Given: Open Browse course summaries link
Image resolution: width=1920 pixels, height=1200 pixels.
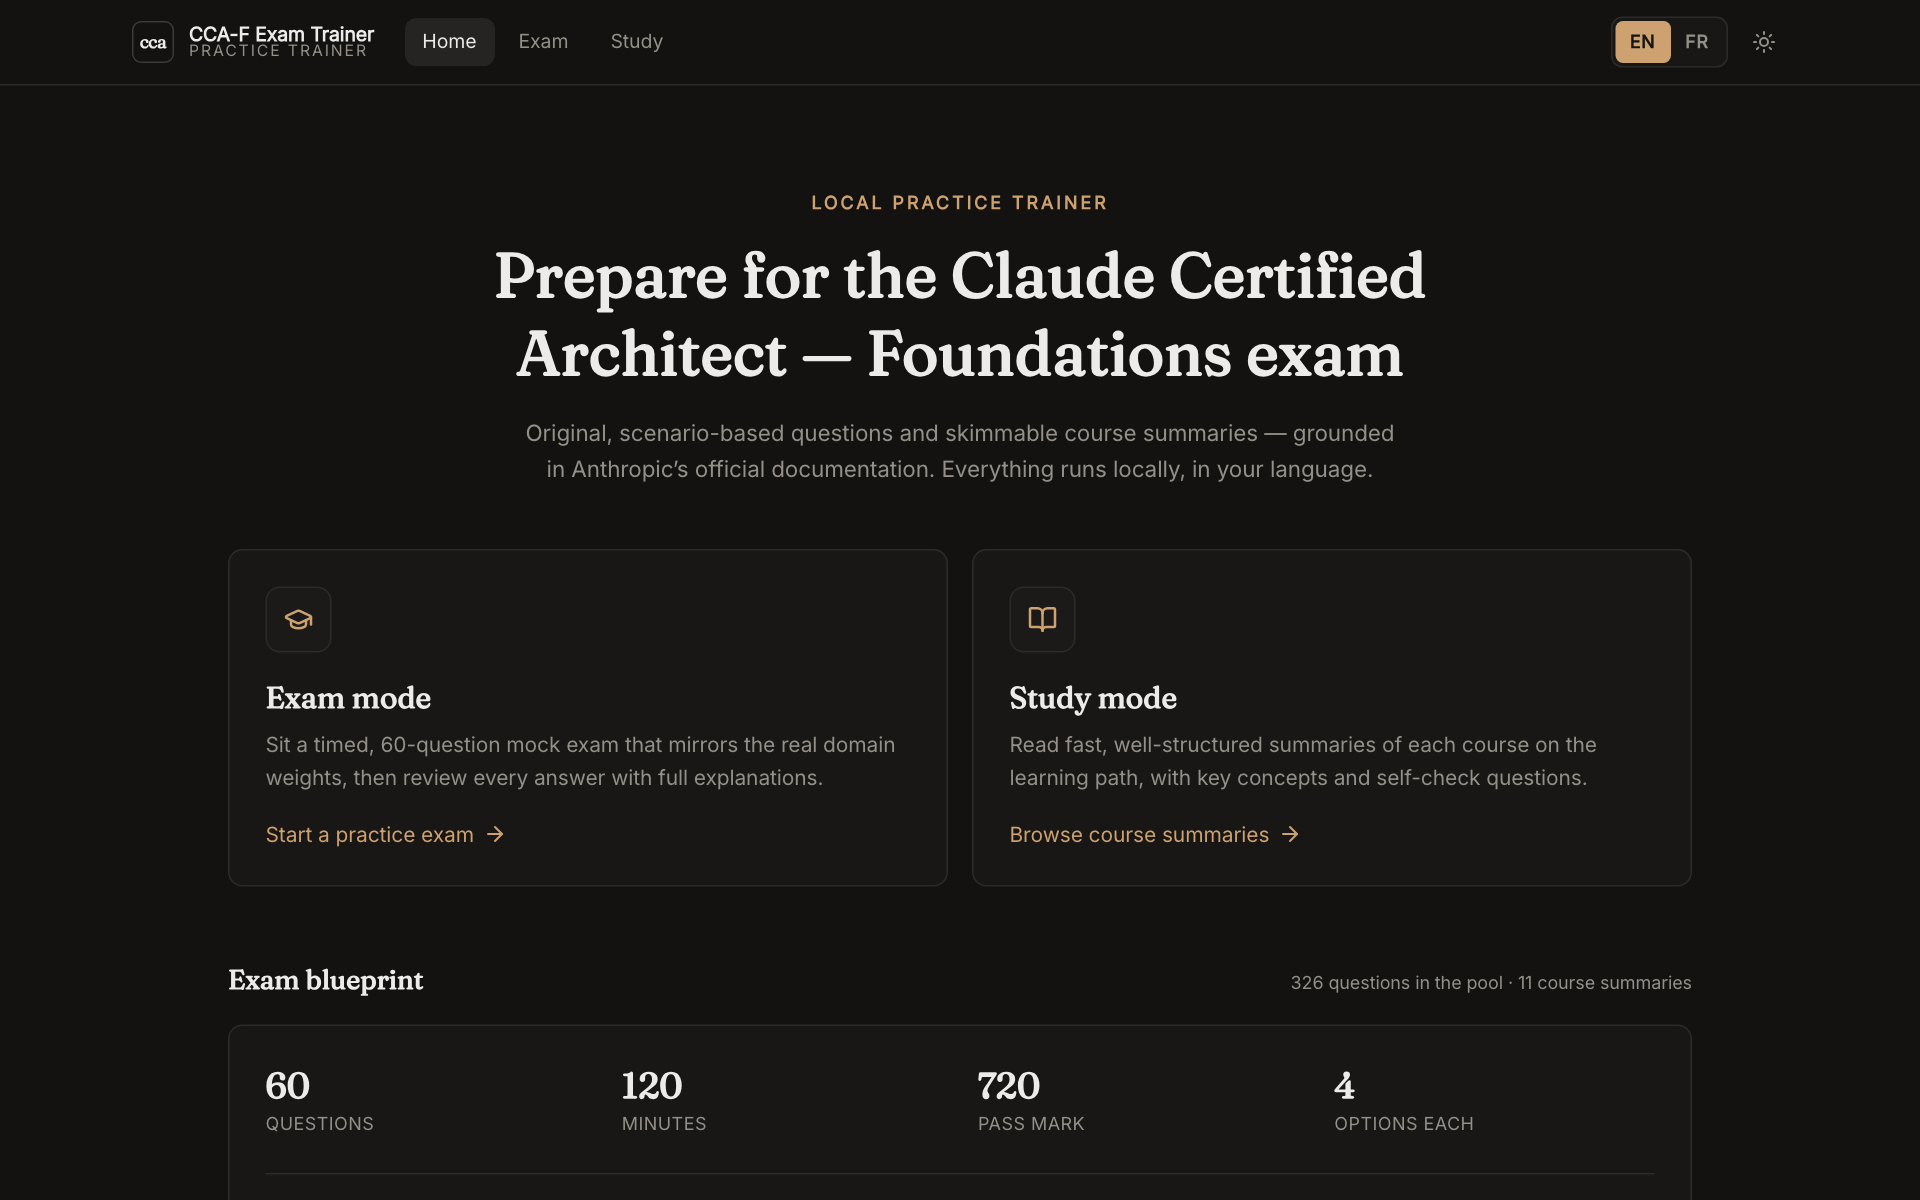Looking at the screenshot, I should tap(1154, 834).
